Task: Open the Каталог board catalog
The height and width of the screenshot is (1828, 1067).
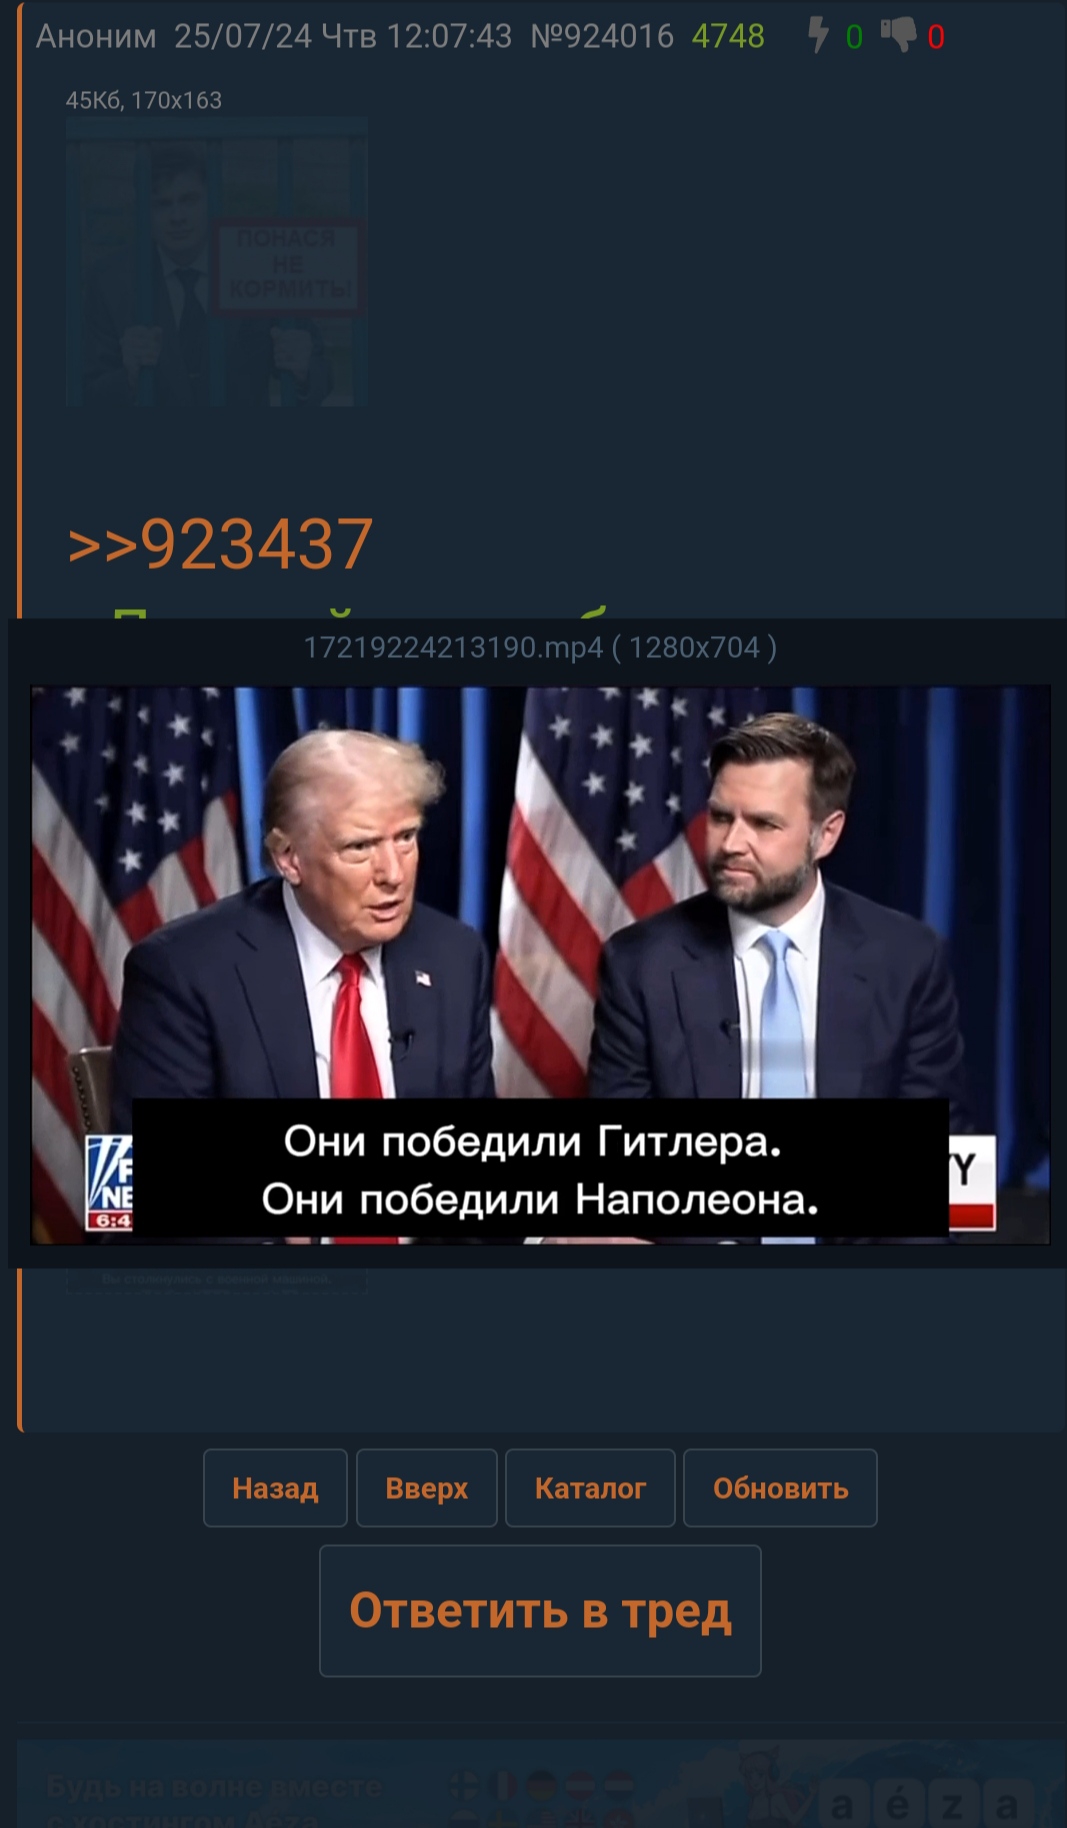Action: pyautogui.click(x=590, y=1488)
